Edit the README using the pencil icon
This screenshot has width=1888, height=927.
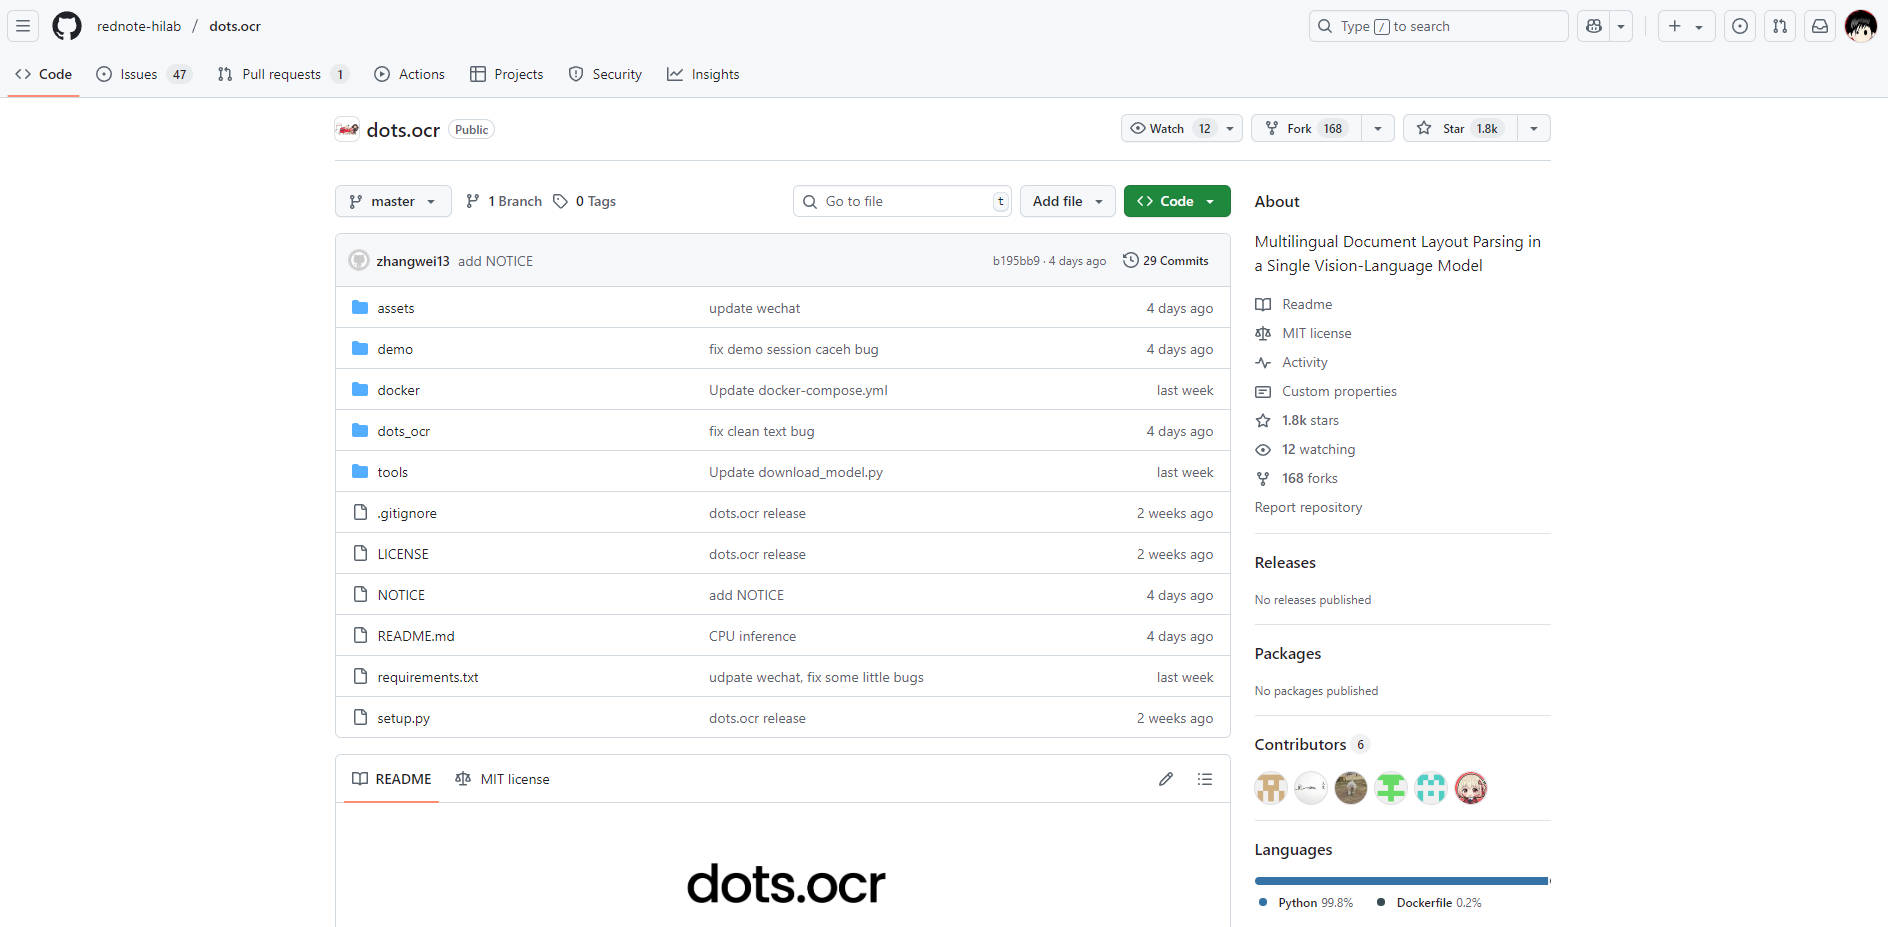[1165, 779]
